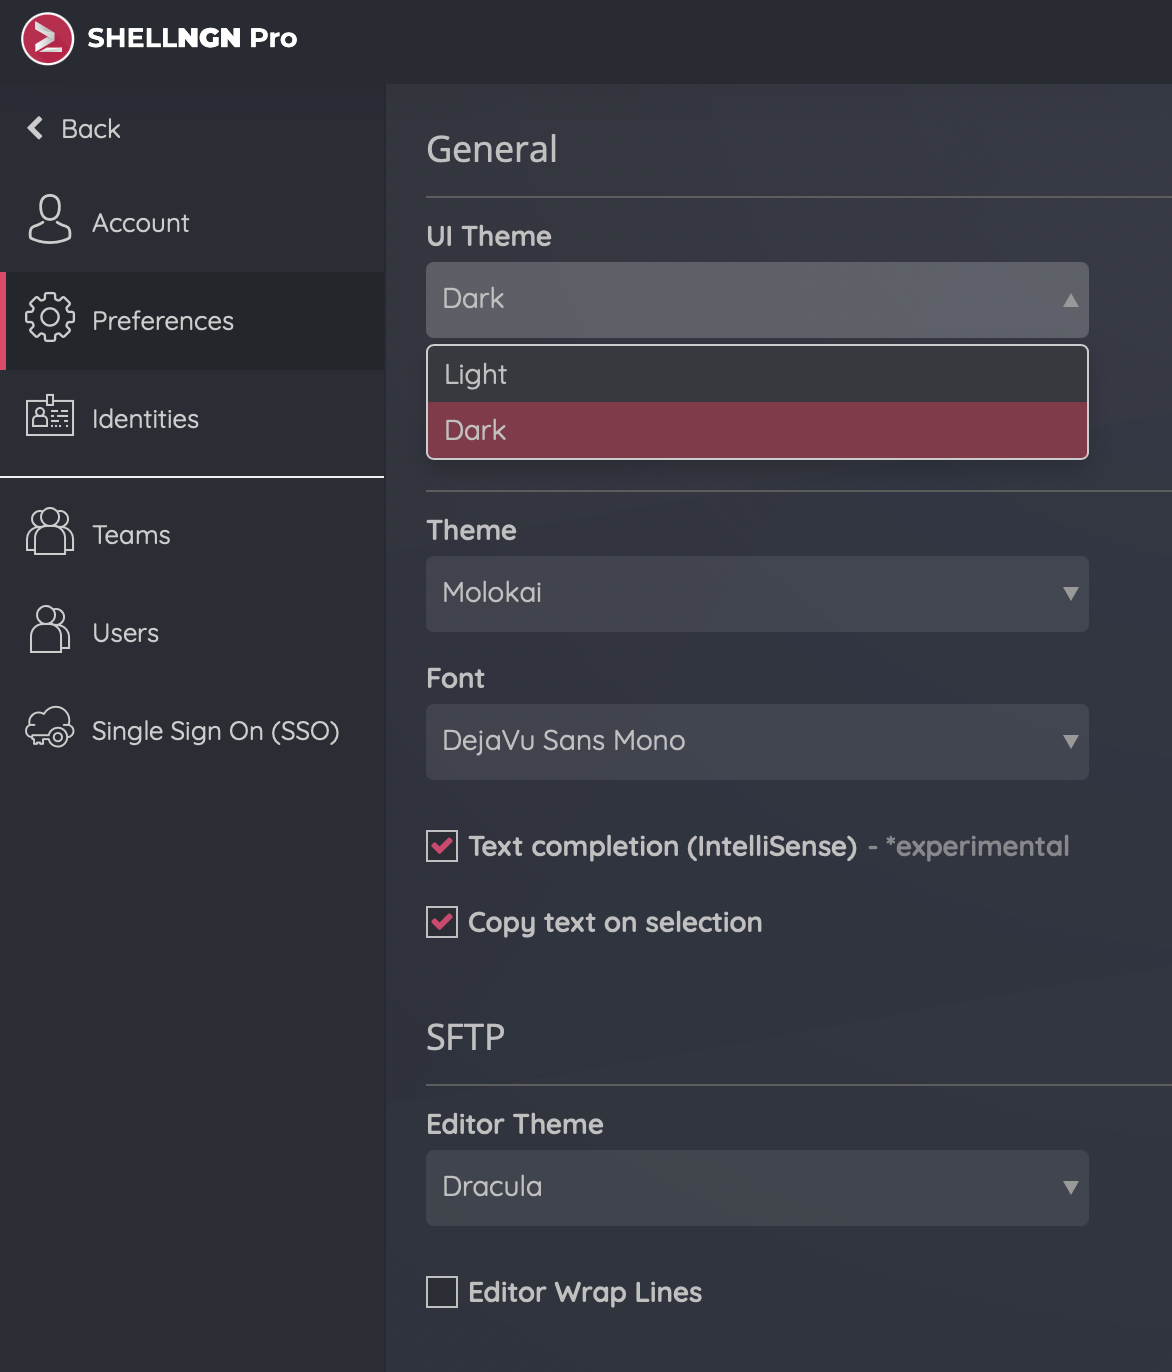This screenshot has height=1372, width=1172.
Task: Expand the Theme dropdown set to Molokai
Action: tap(757, 594)
